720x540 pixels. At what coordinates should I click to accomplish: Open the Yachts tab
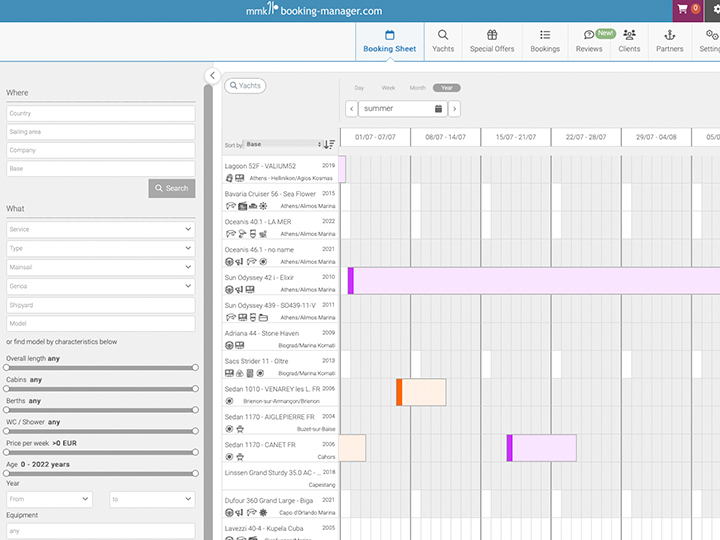pos(443,42)
